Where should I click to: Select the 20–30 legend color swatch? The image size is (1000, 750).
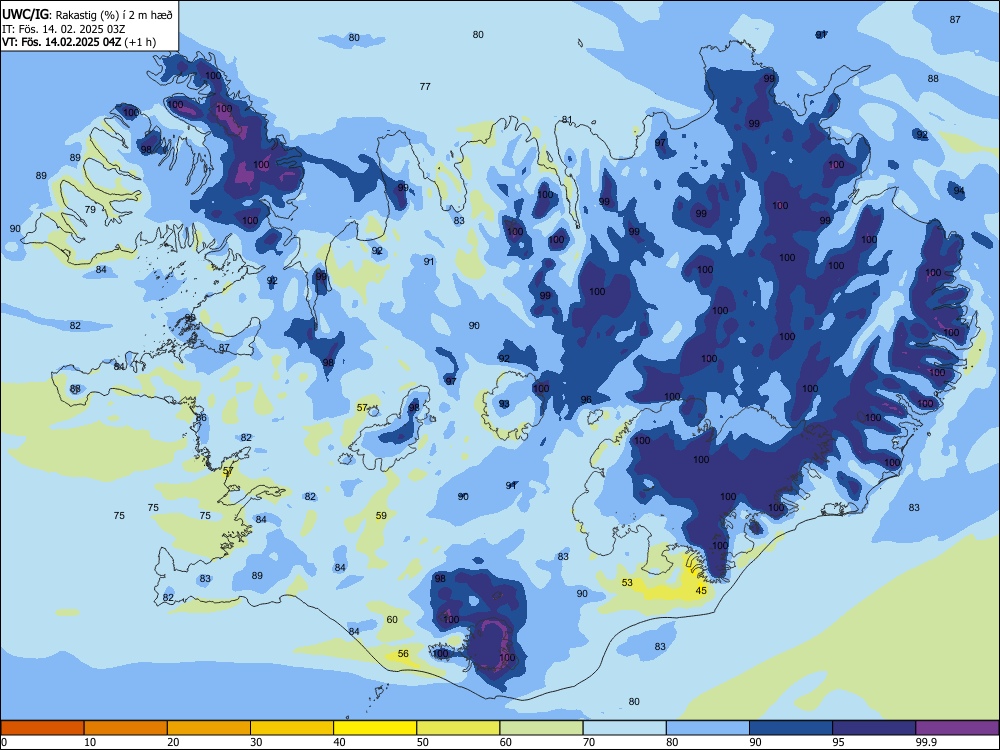tap(209, 728)
